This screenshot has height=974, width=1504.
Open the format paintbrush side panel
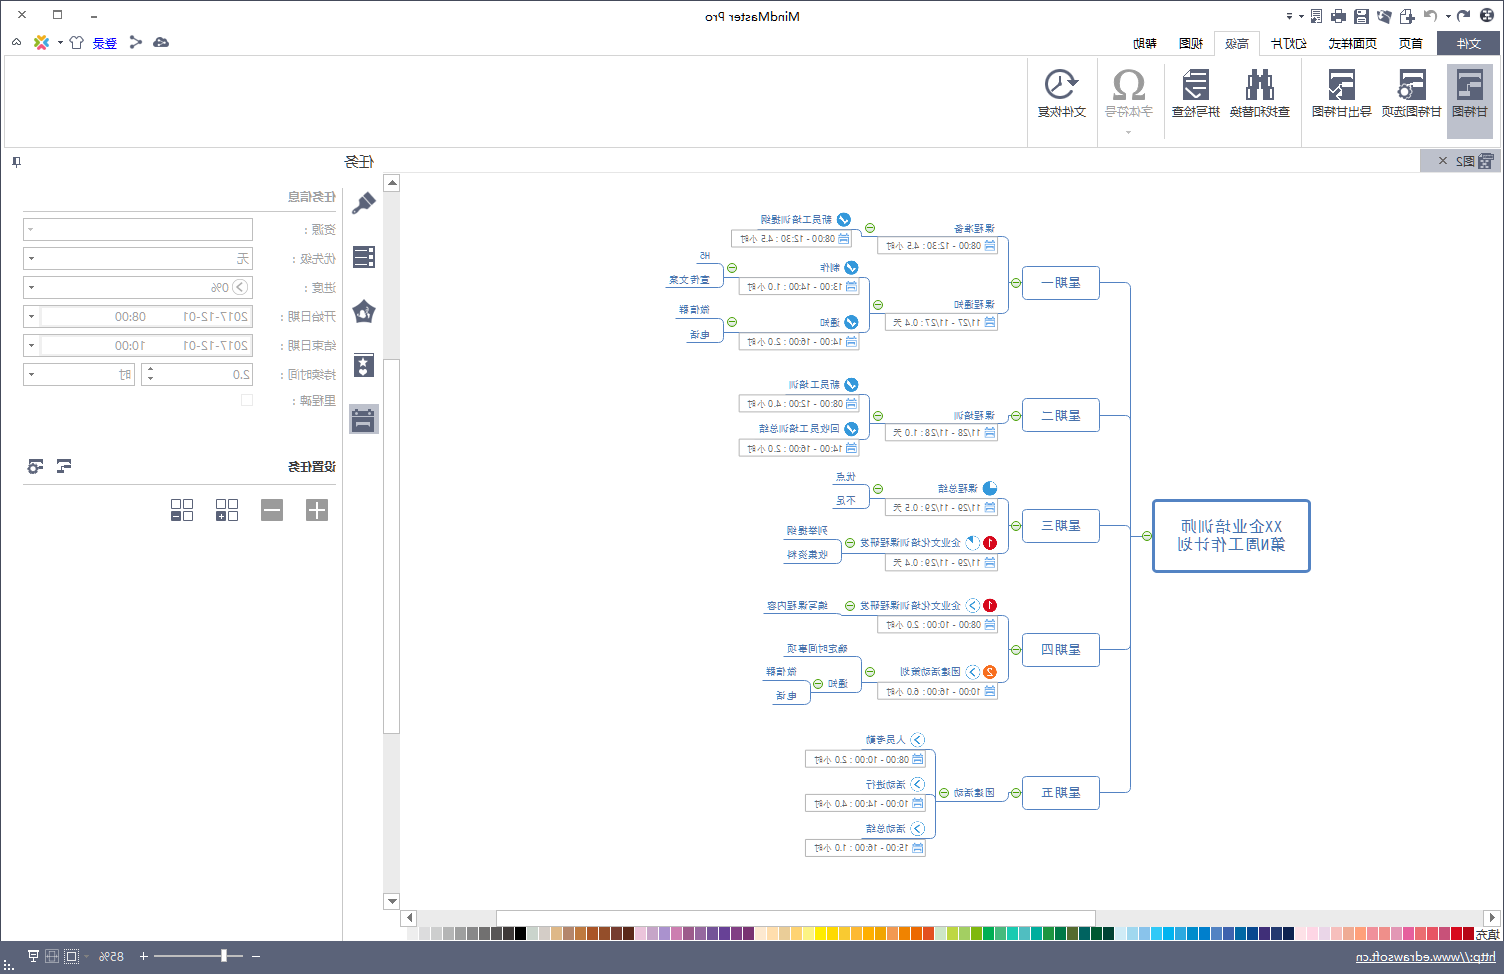pyautogui.click(x=364, y=203)
